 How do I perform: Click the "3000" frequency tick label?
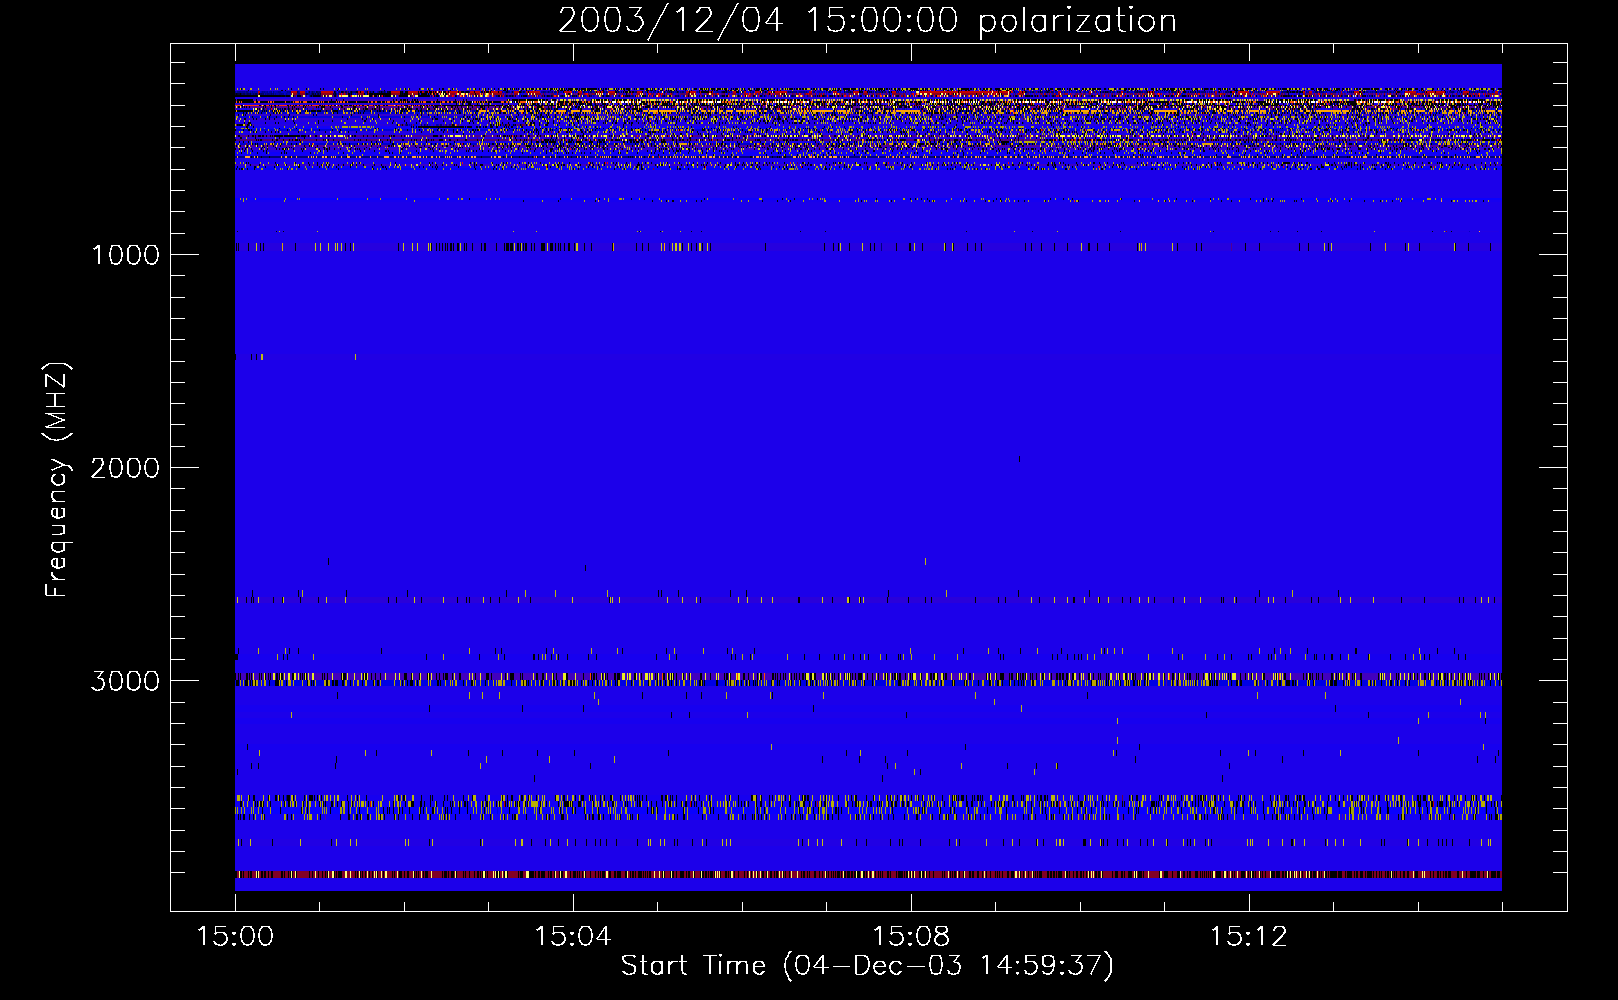[x=125, y=681]
